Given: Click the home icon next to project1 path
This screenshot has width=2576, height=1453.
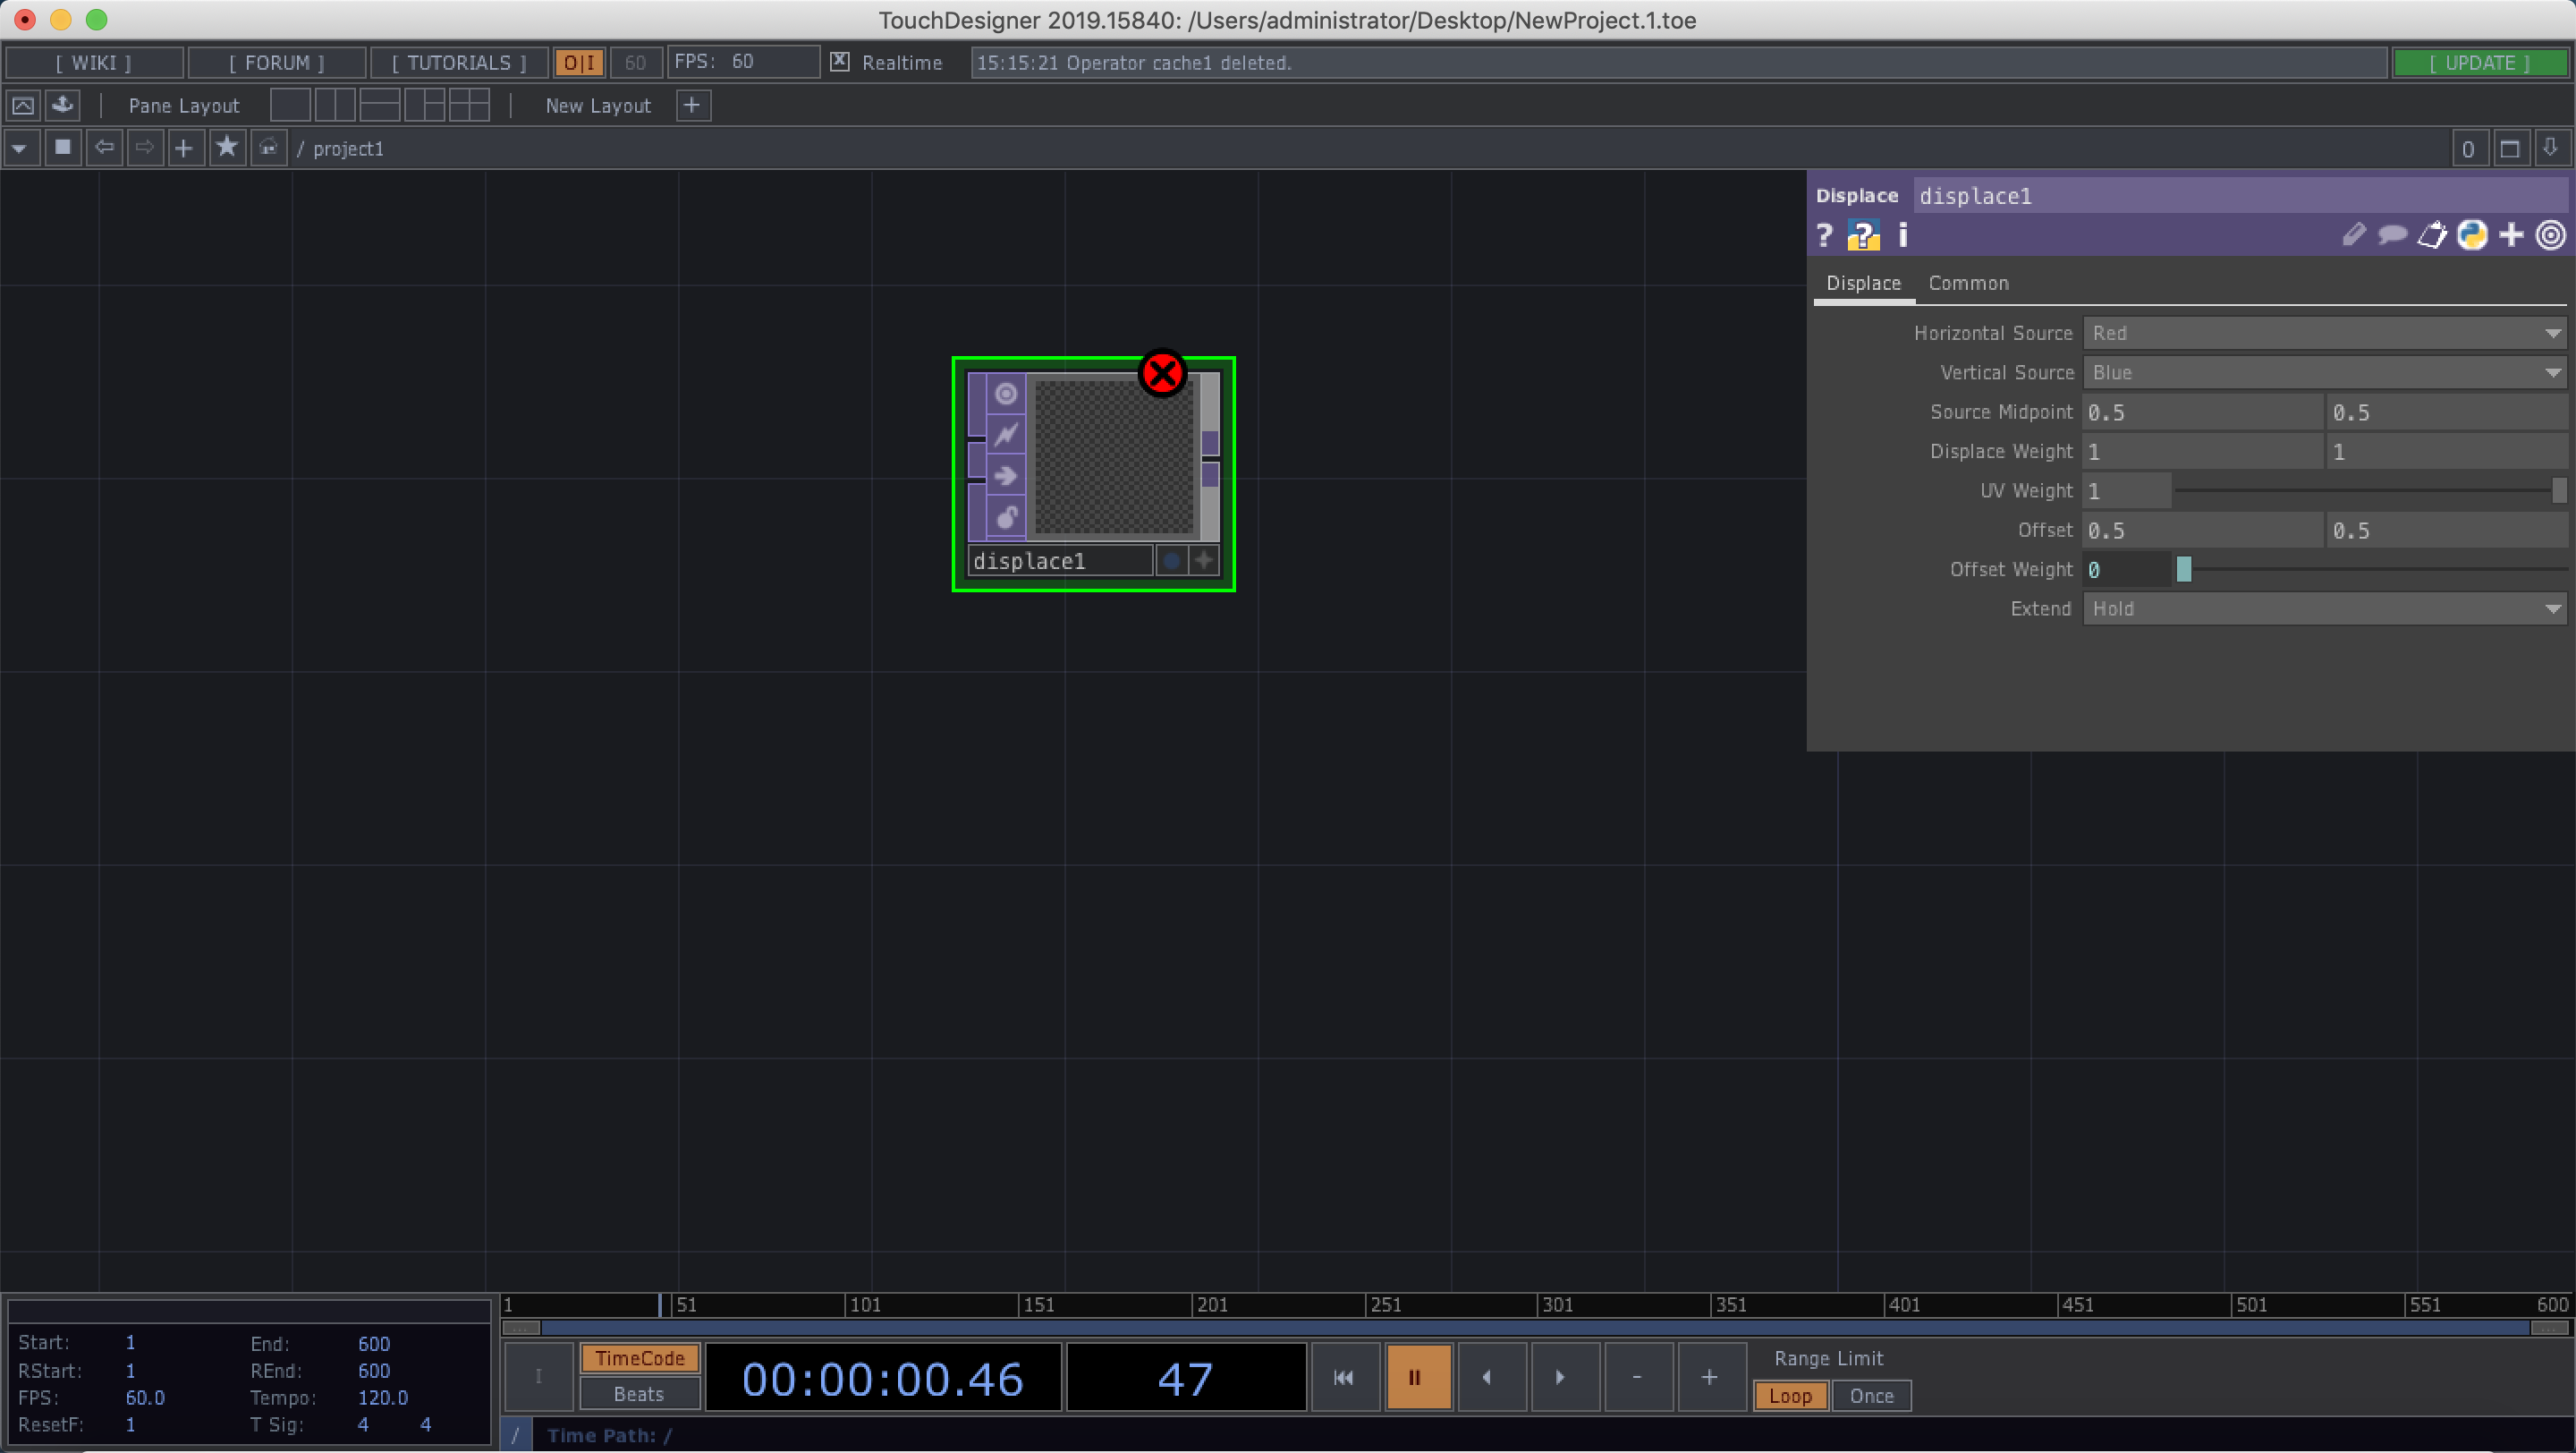Looking at the screenshot, I should tap(268, 147).
